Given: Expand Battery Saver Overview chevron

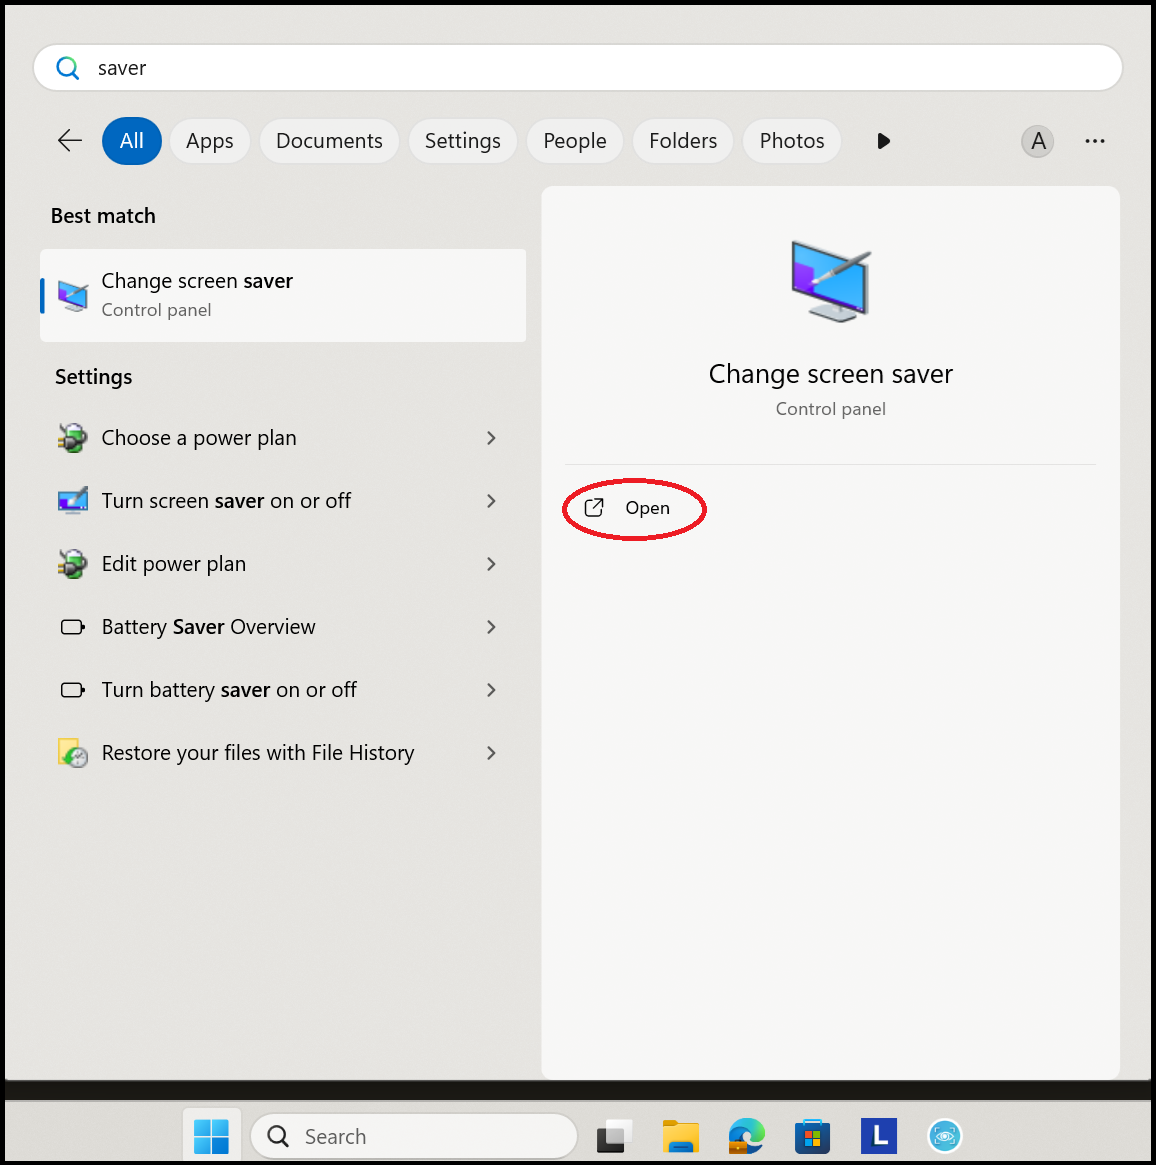Looking at the screenshot, I should 491,627.
